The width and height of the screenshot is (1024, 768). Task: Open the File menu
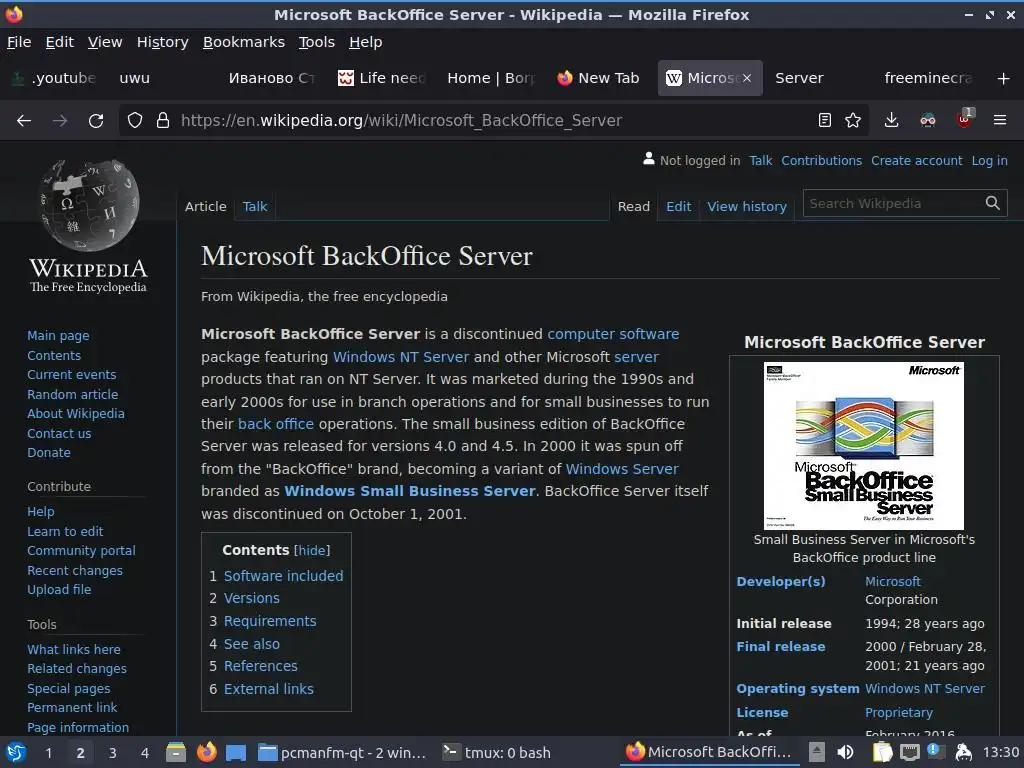tap(19, 42)
